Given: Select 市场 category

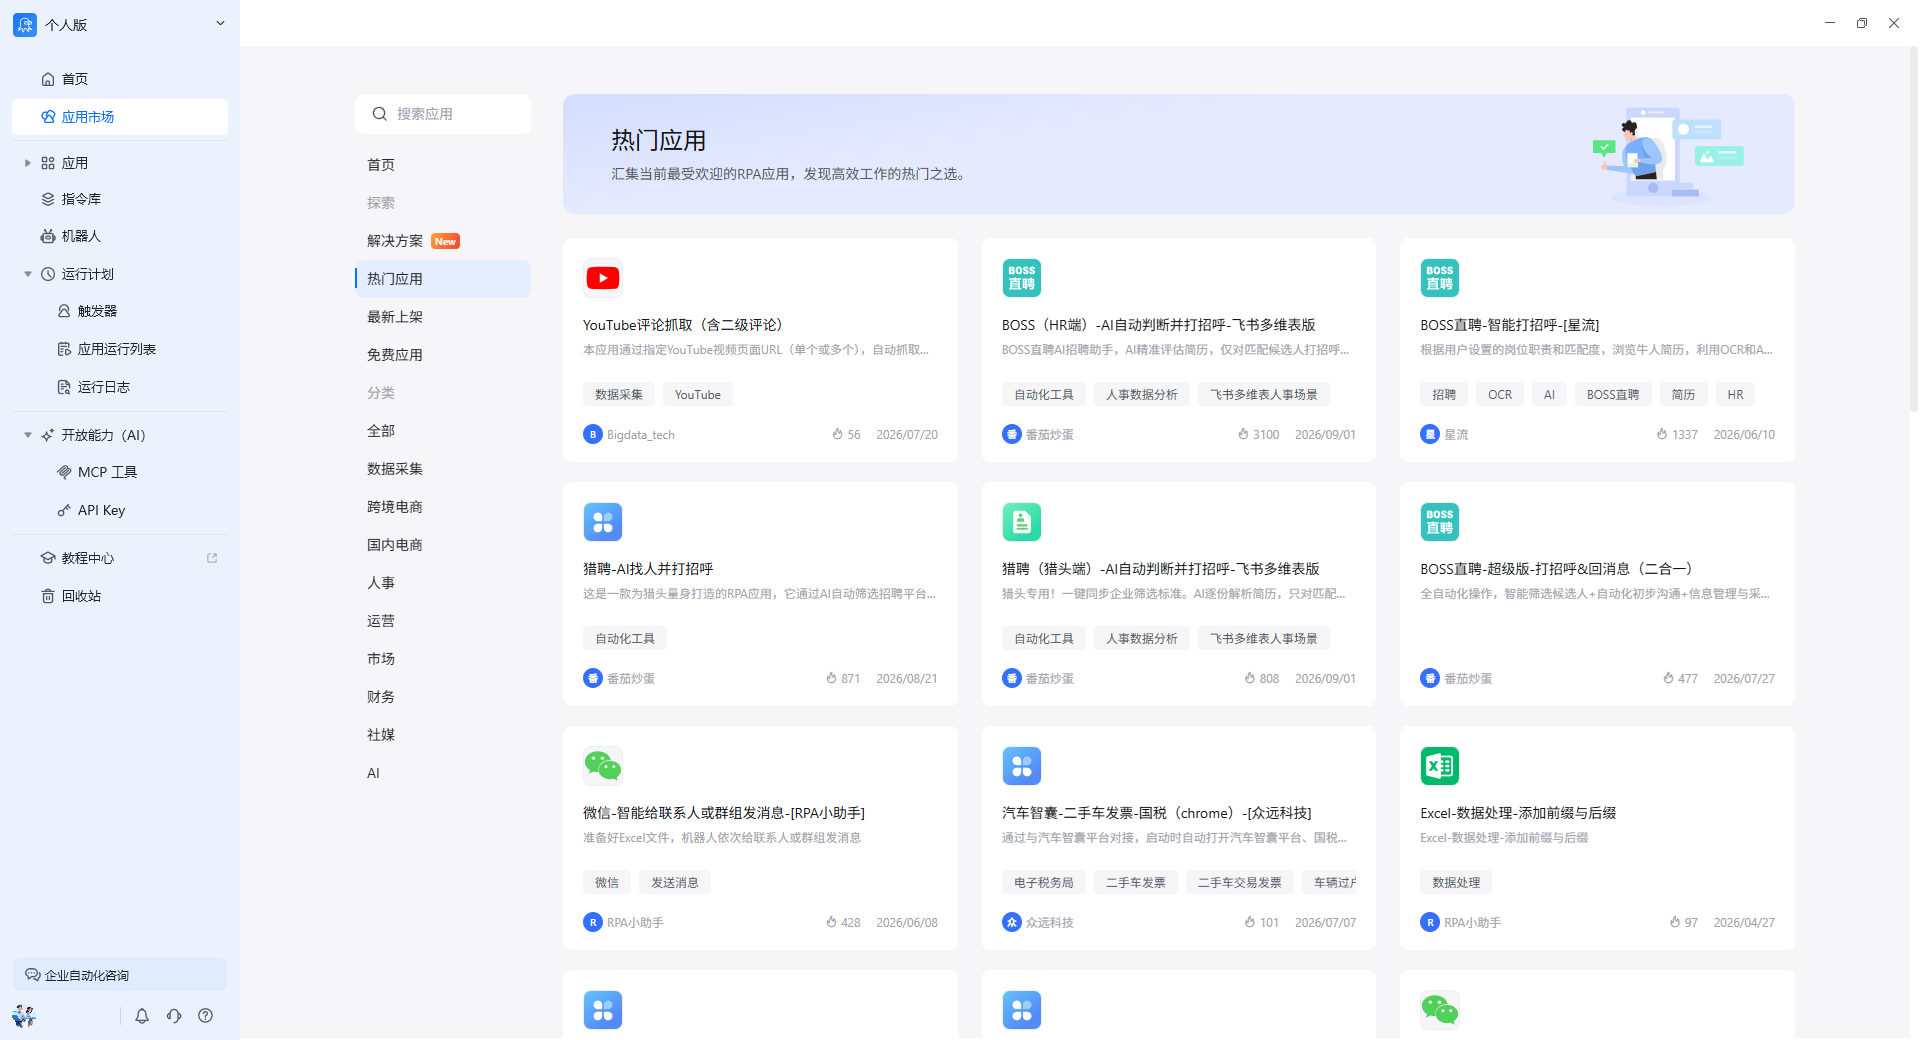Looking at the screenshot, I should point(443,659).
